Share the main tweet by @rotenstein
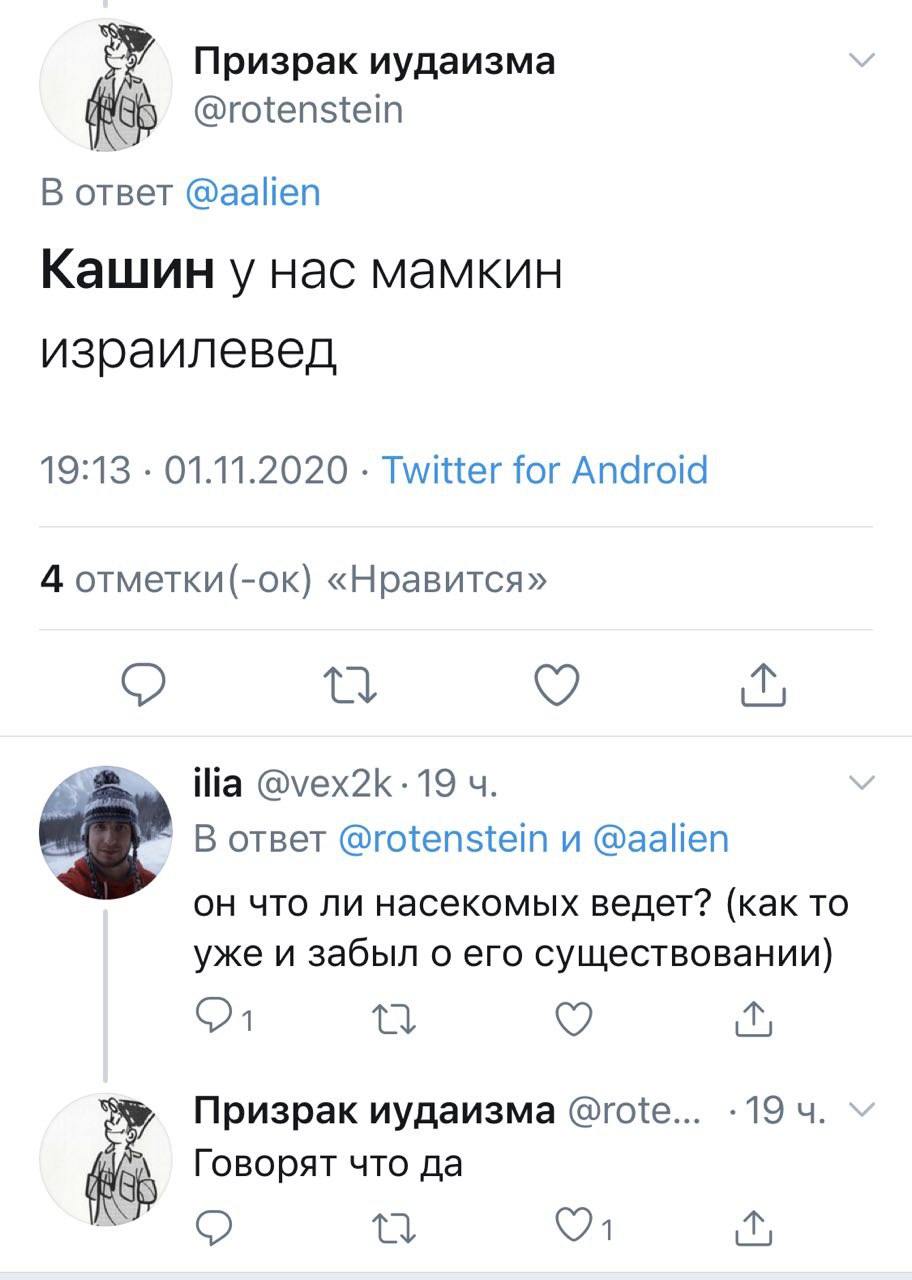 point(763,685)
